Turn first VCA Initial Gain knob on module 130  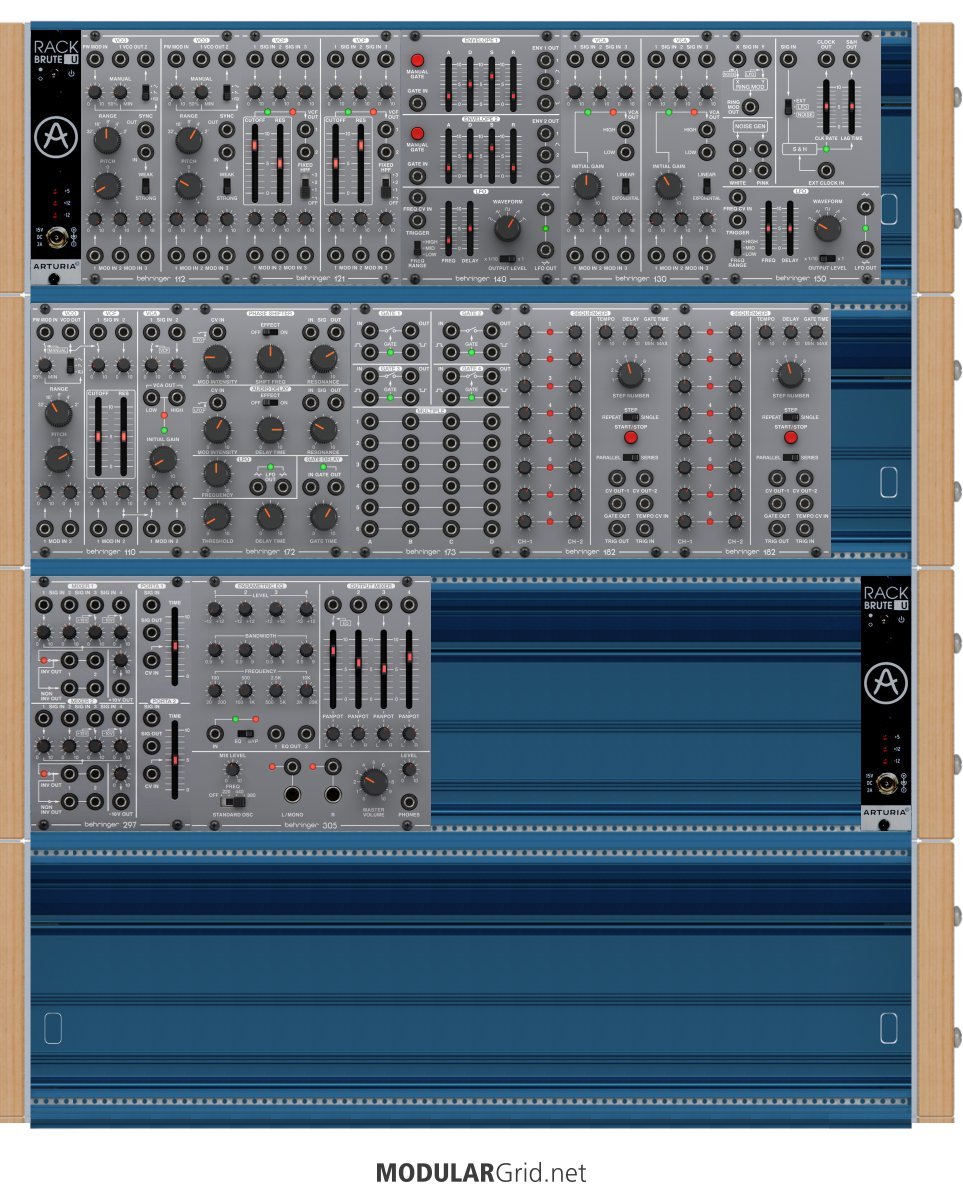pyautogui.click(x=587, y=185)
